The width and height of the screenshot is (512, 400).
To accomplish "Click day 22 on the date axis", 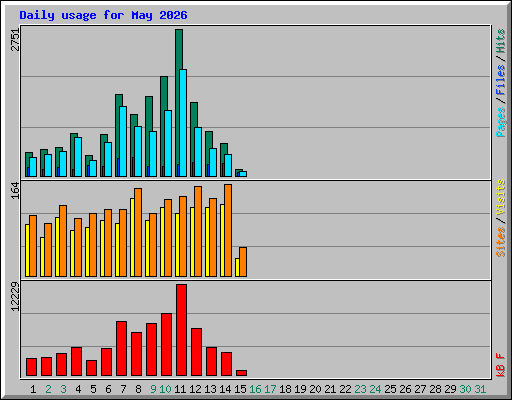I will 345,389.
